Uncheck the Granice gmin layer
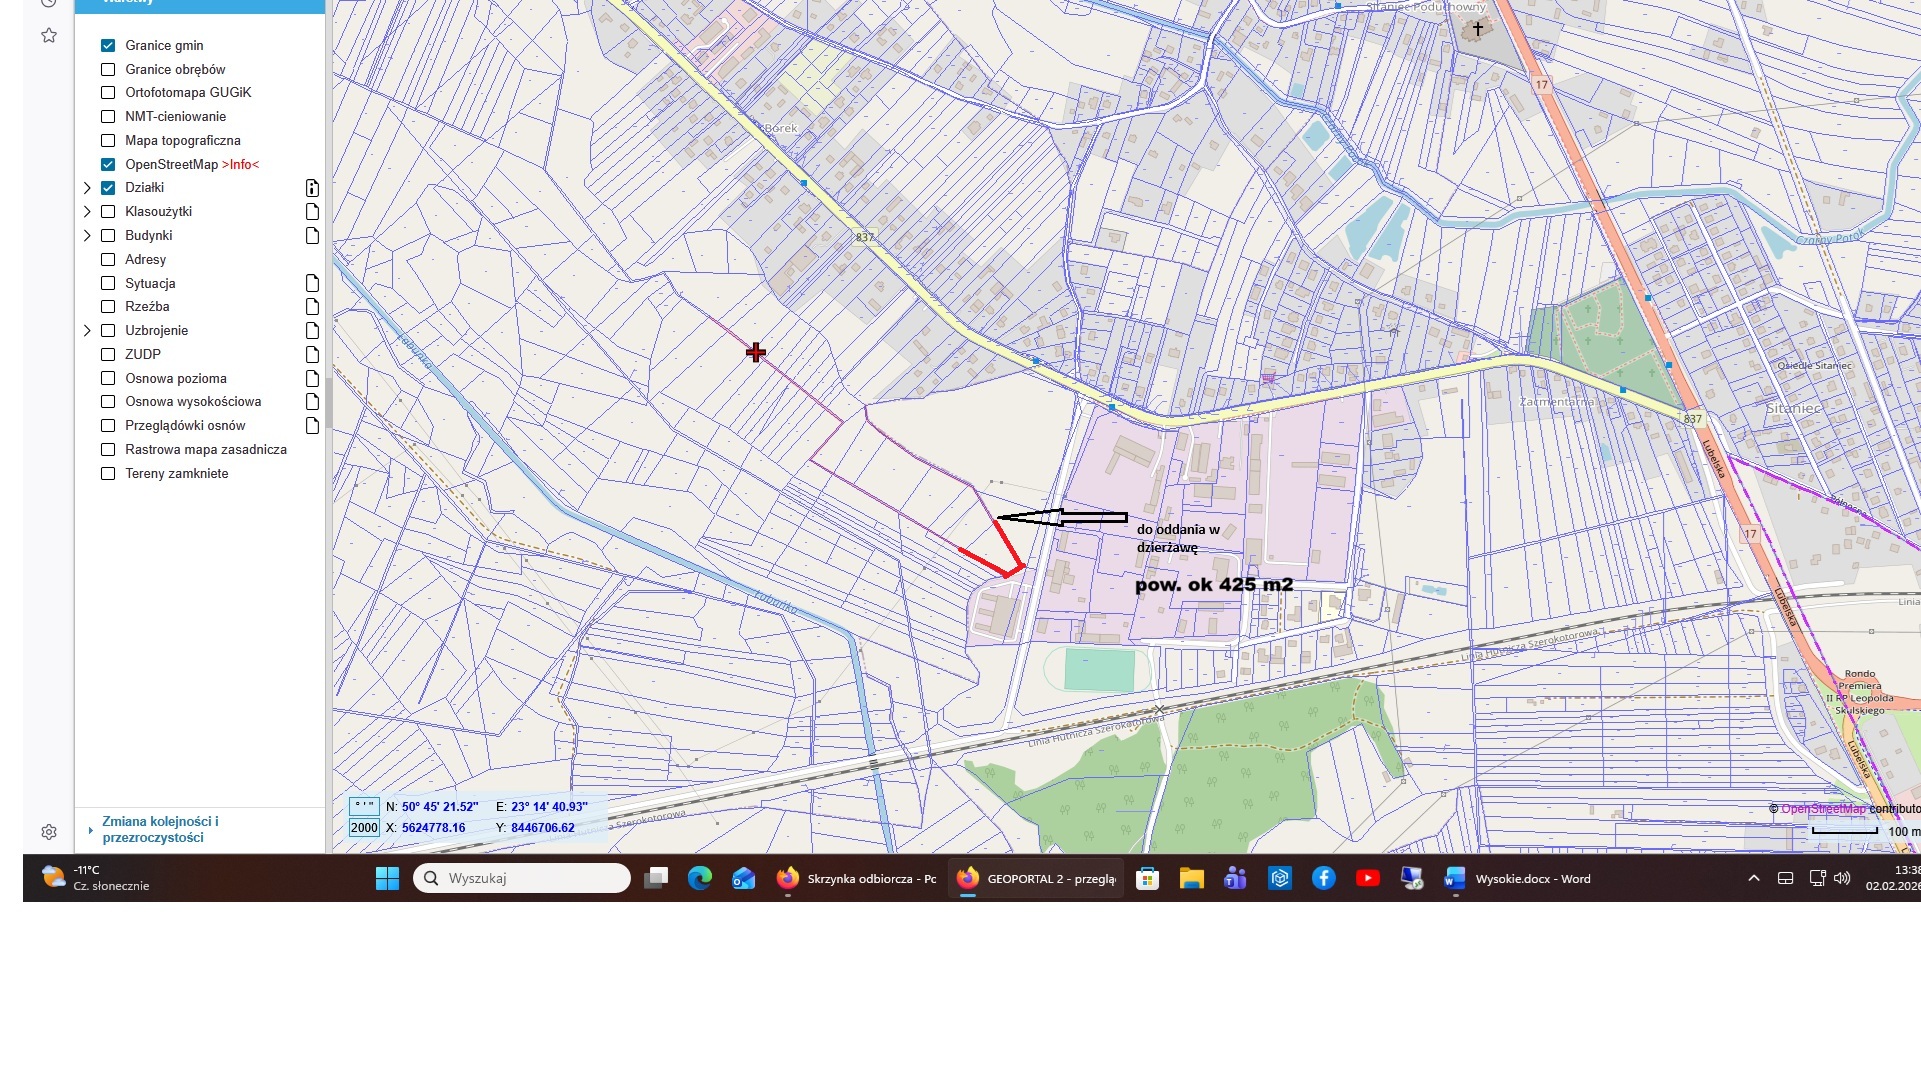Image resolution: width=1921 pixels, height=1082 pixels. [x=108, y=45]
